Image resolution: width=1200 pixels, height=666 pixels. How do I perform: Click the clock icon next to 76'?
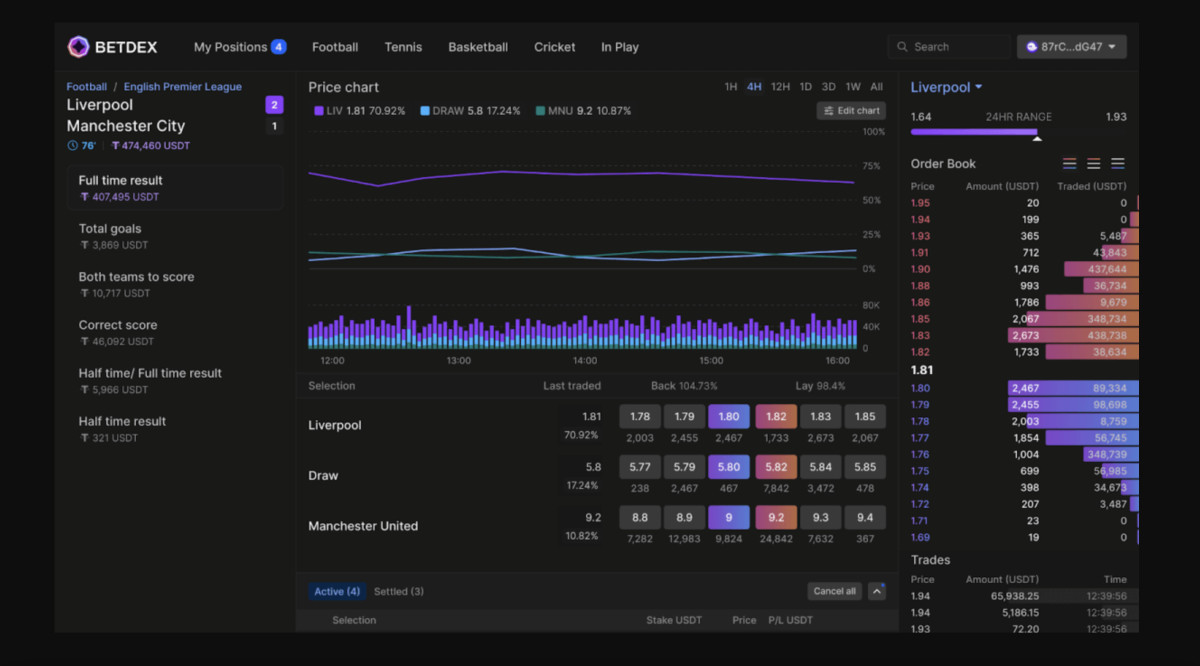pos(70,145)
